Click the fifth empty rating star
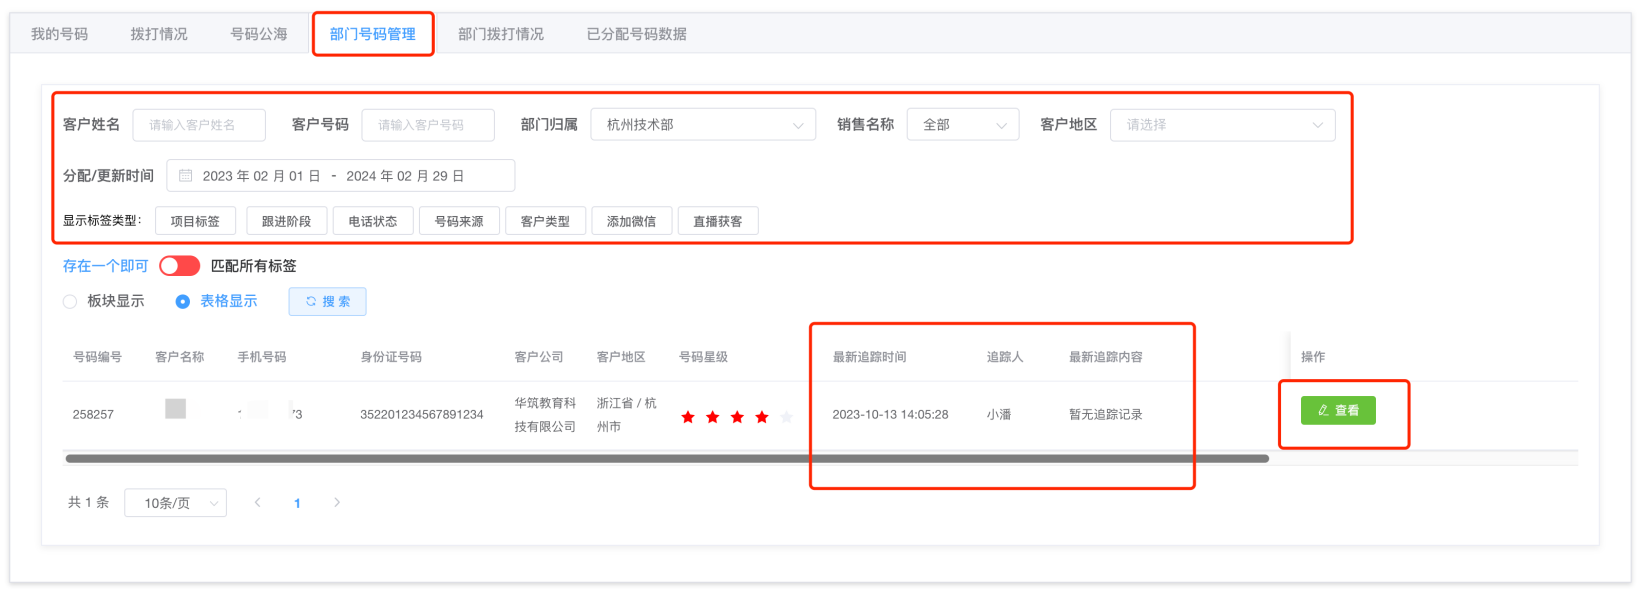Screen dimensions: 1645x592 pyautogui.click(x=786, y=417)
